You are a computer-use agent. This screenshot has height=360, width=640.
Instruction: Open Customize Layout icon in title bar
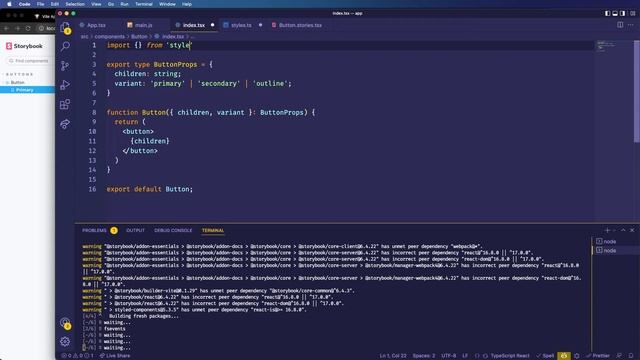tap(632, 13)
